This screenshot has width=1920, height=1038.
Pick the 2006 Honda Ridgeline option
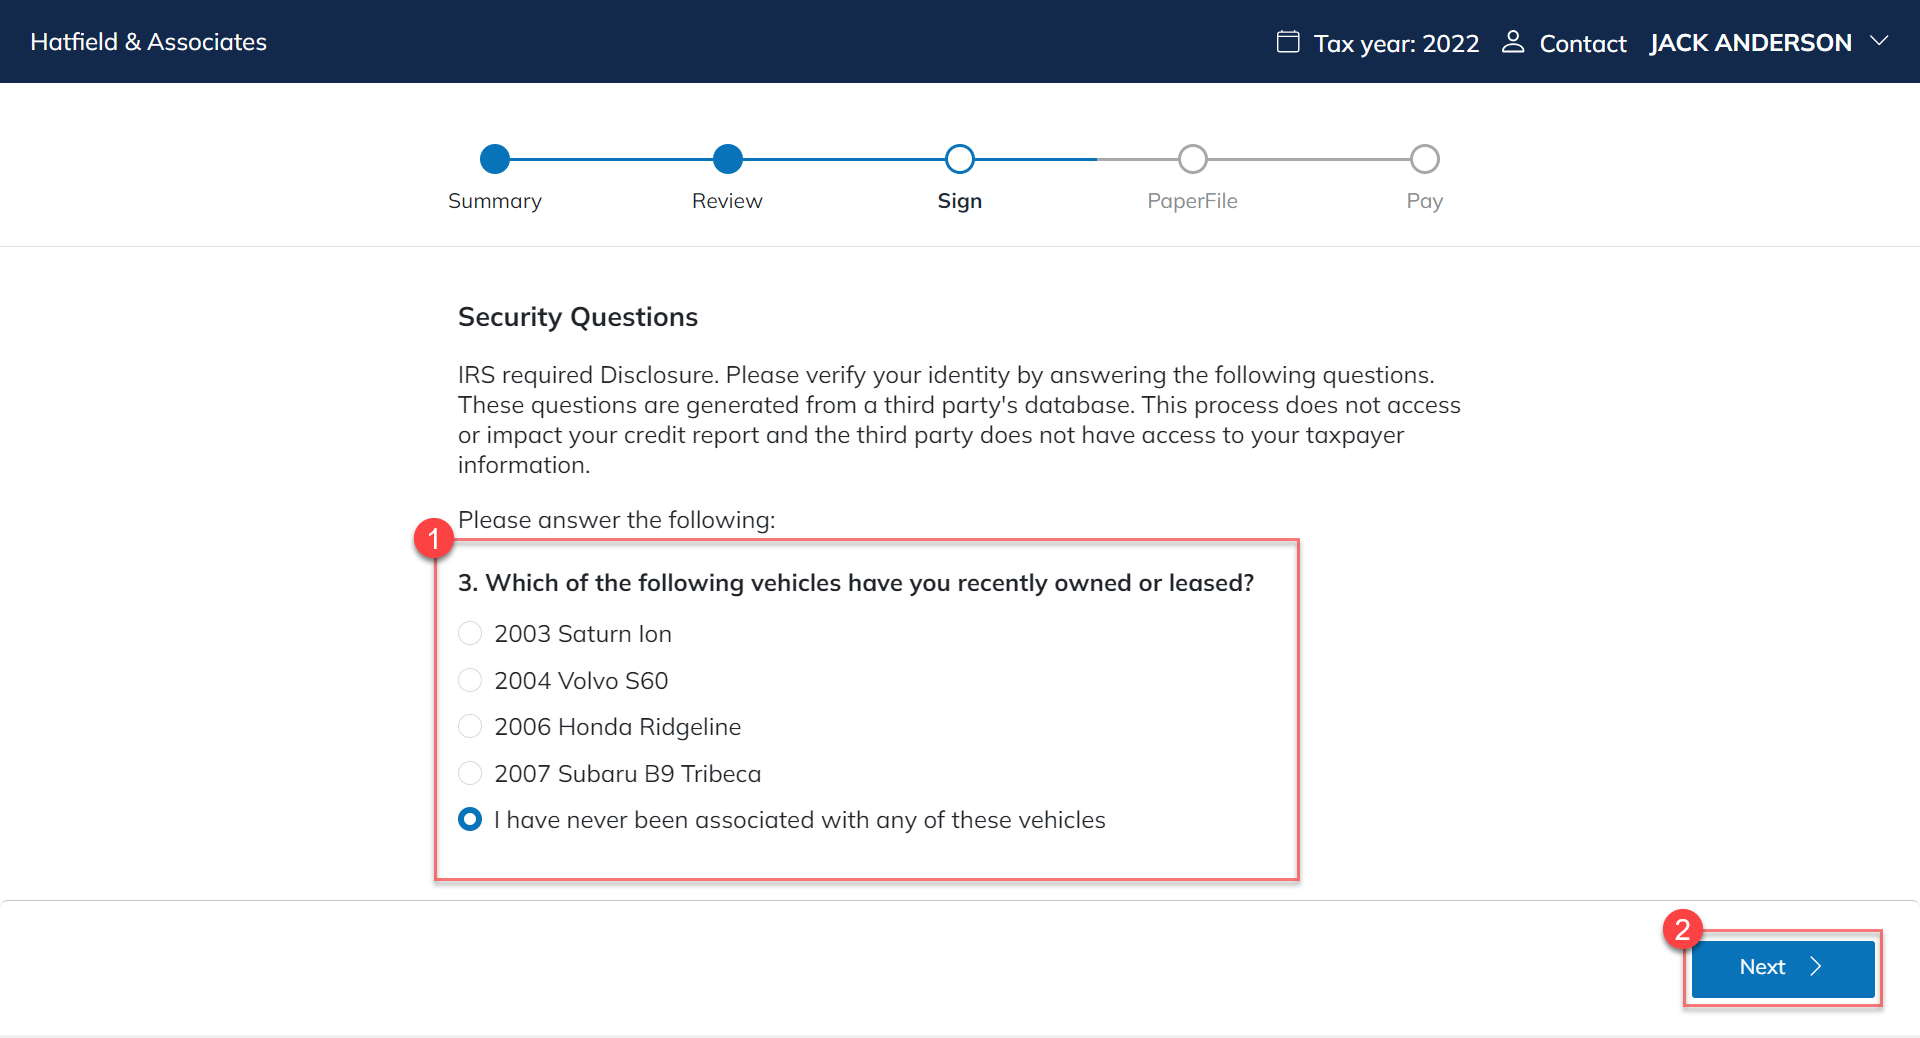click(x=470, y=727)
